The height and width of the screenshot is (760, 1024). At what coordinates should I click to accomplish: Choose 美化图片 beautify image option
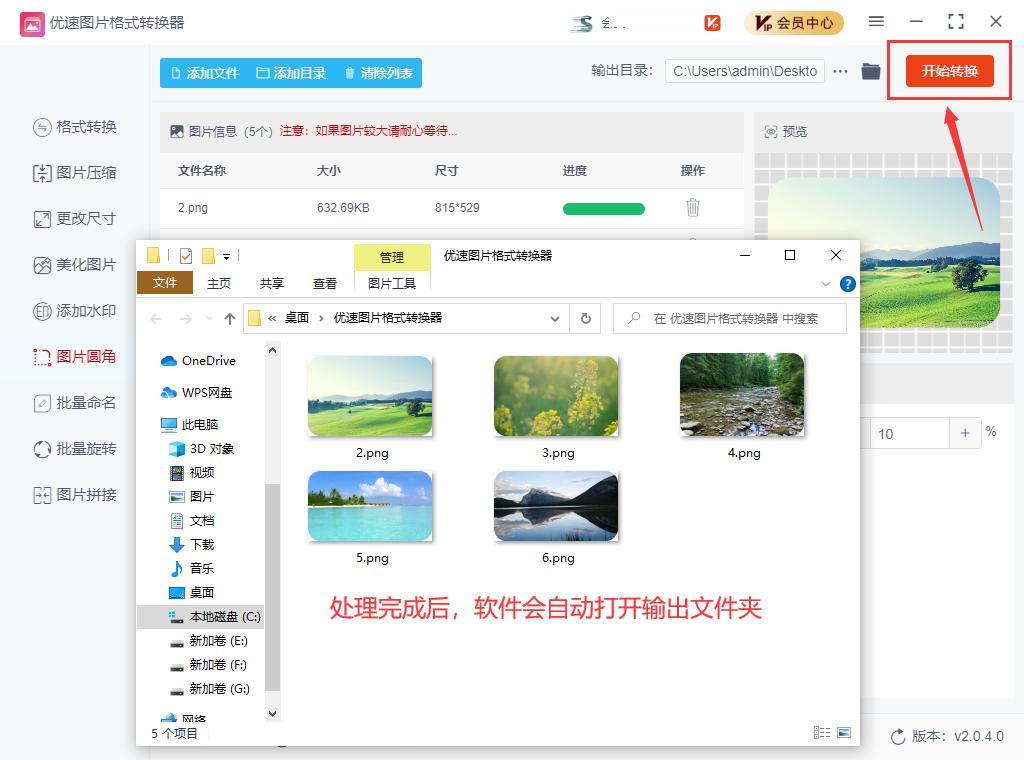coord(74,265)
